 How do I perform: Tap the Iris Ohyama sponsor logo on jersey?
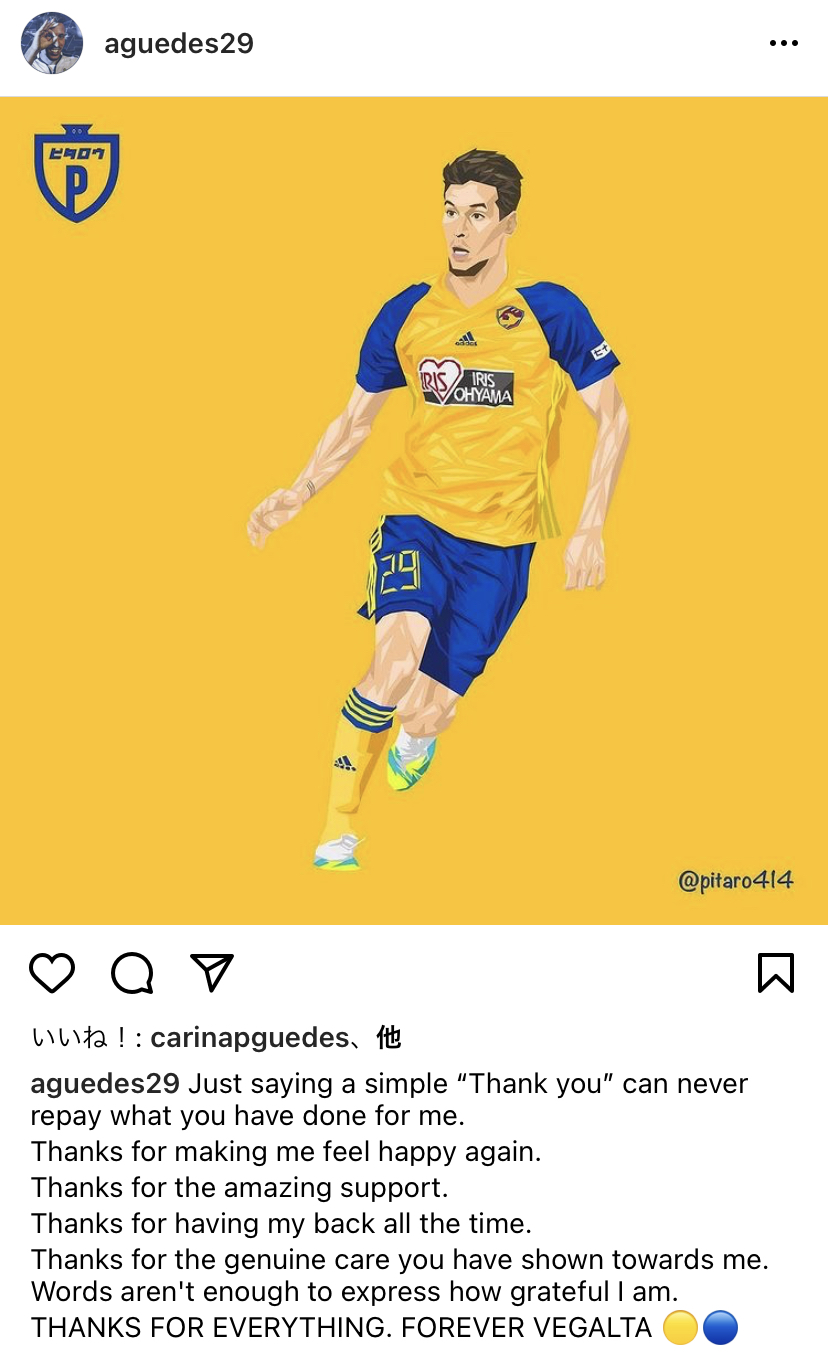tap(466, 382)
